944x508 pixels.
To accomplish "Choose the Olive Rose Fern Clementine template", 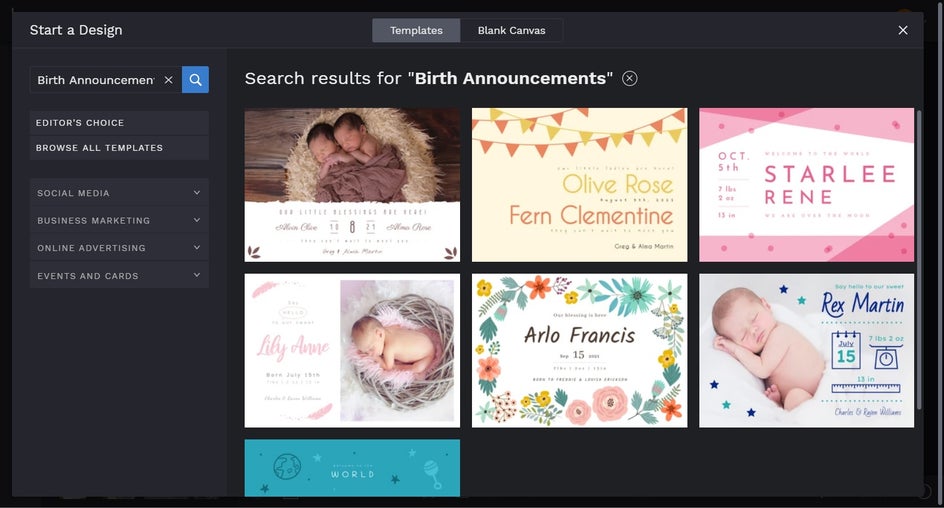I will 579,185.
